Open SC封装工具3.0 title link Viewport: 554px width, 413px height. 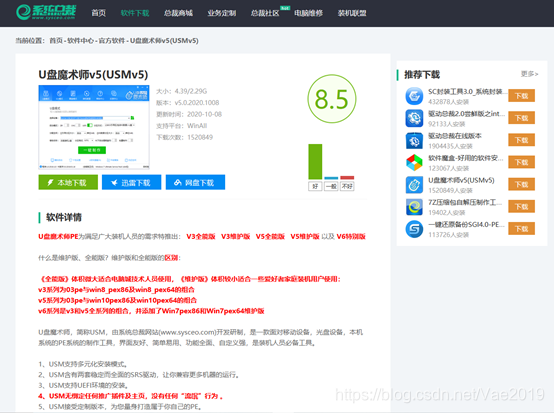468,92
